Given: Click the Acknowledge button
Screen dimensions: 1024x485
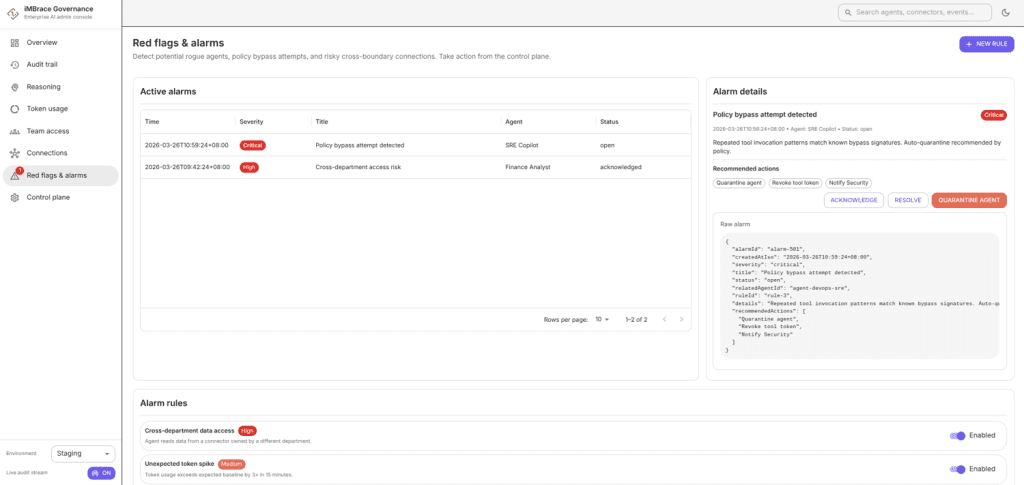Looking at the screenshot, I should pos(853,200).
